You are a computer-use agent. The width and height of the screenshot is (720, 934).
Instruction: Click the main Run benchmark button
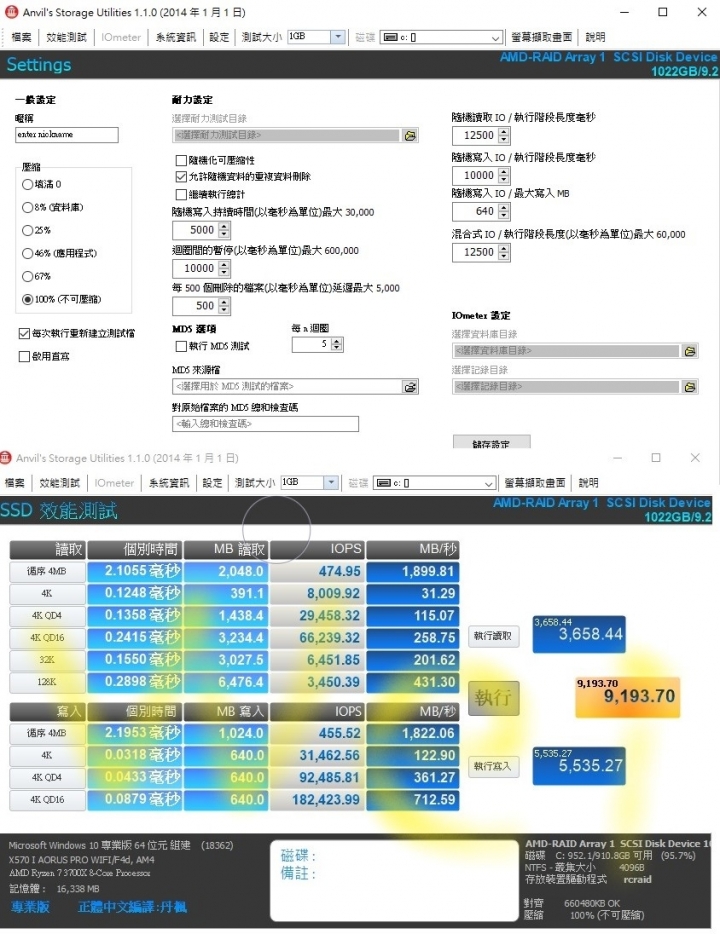pyautogui.click(x=493, y=698)
